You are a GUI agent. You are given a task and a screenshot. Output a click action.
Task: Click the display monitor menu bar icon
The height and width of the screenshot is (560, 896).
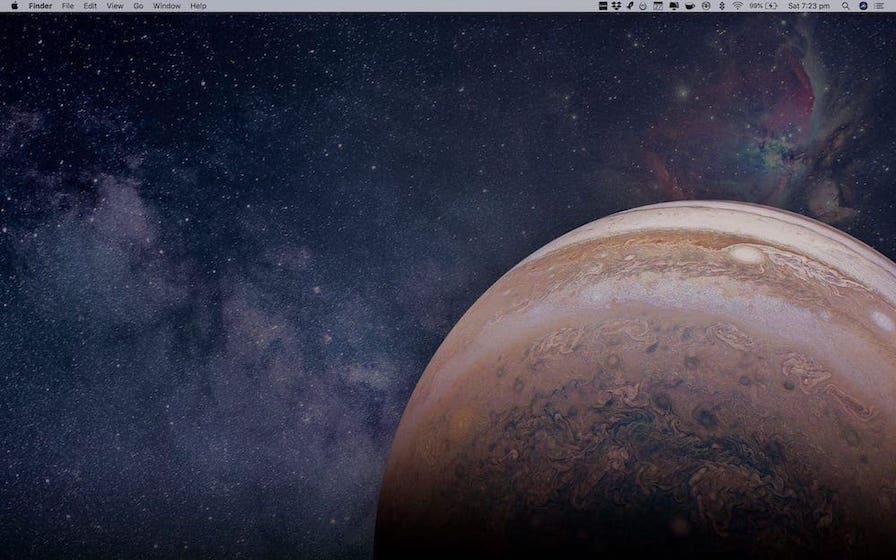674,6
